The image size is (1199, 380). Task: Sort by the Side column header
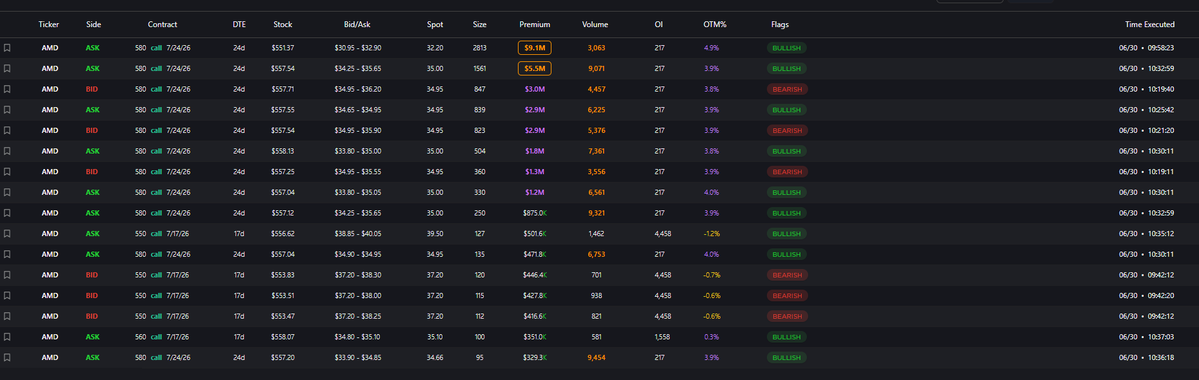point(93,24)
